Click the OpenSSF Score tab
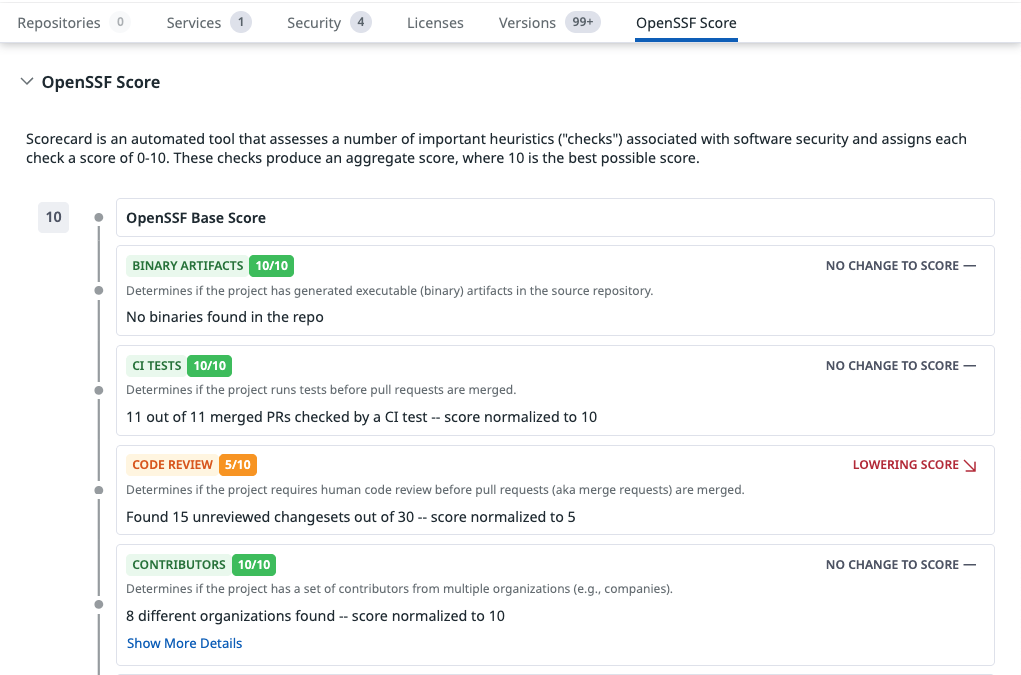Viewport: 1021px width, 675px height. [x=686, y=23]
